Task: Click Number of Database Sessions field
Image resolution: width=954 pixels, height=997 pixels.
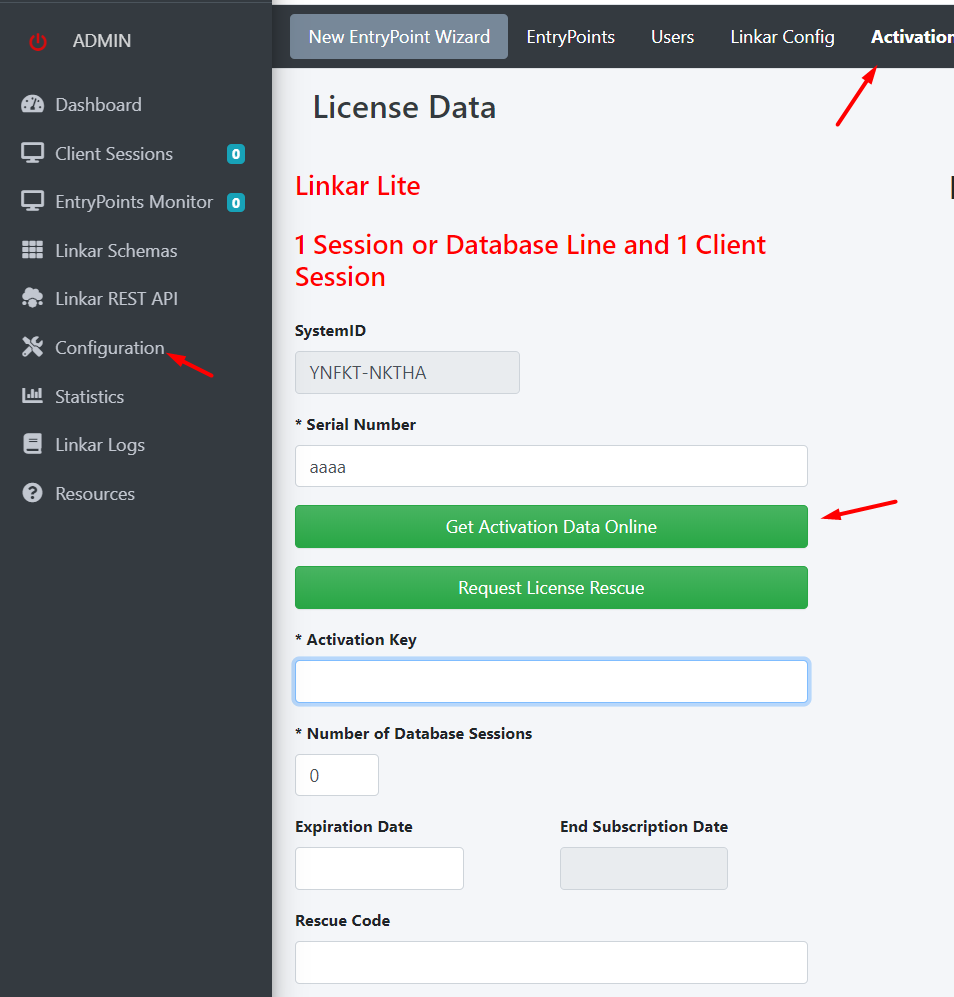Action: (x=337, y=775)
